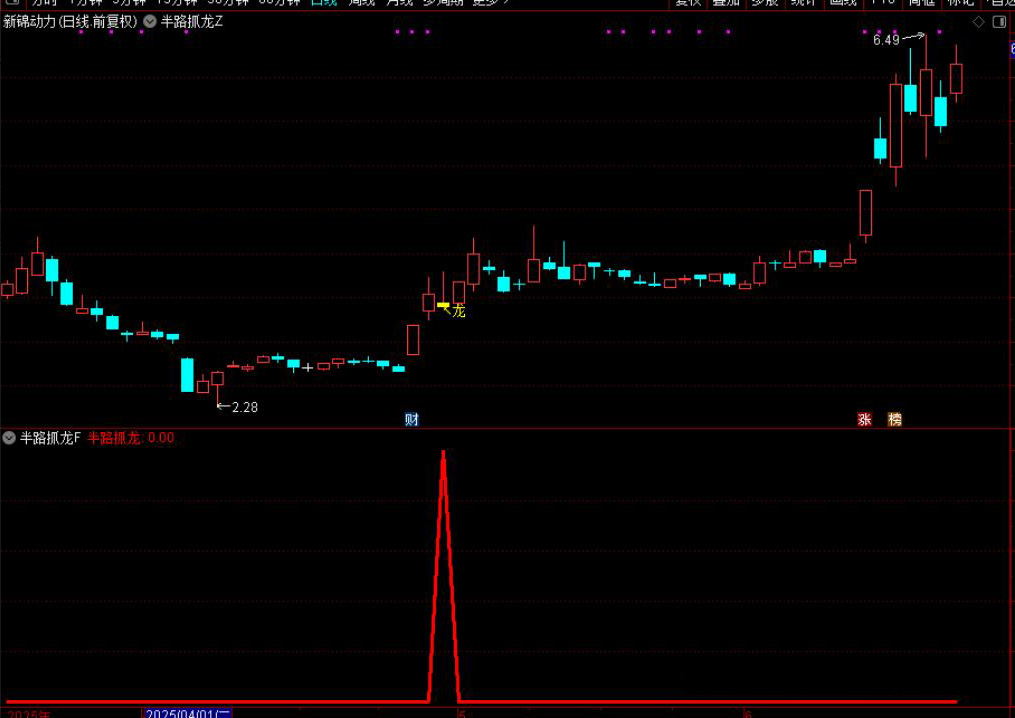The image size is (1015, 718).
Task: Switch to the 周线 weekly period tab
Action: tap(361, 3)
